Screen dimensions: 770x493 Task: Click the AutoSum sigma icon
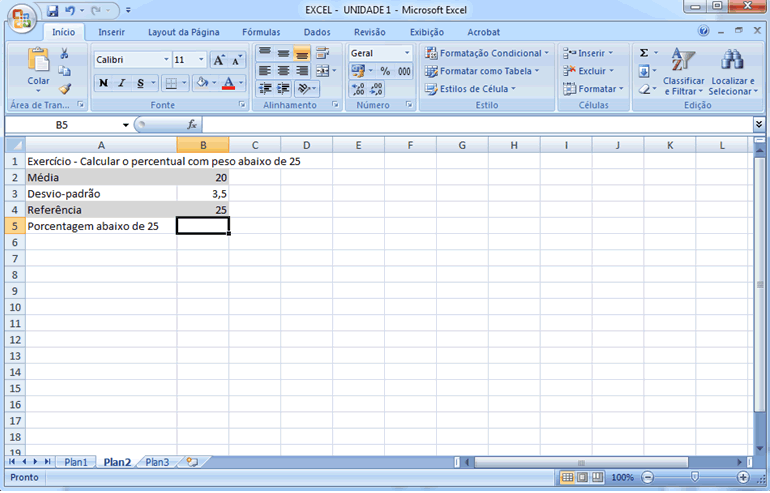pyautogui.click(x=644, y=53)
